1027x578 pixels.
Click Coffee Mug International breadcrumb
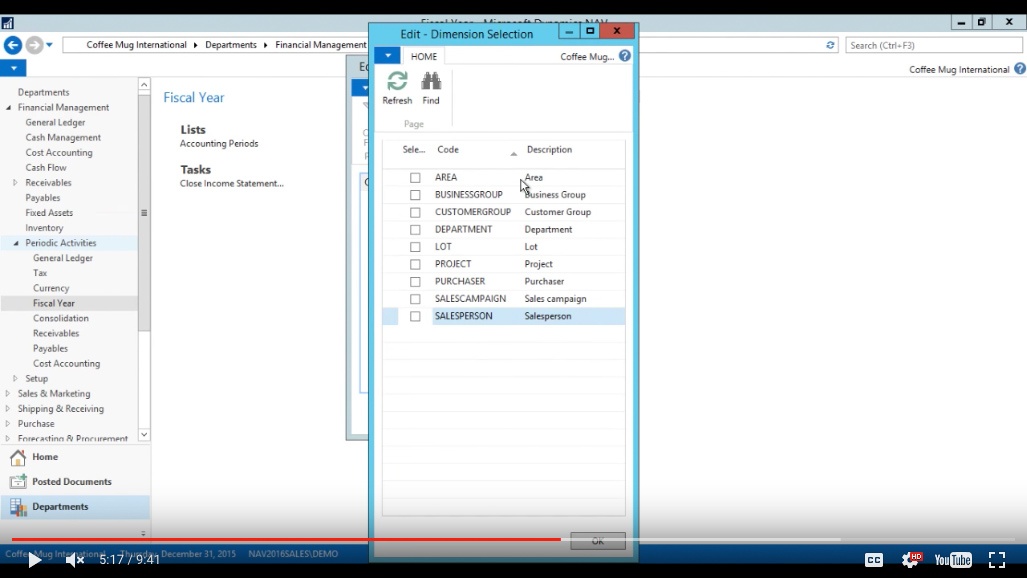(x=136, y=45)
